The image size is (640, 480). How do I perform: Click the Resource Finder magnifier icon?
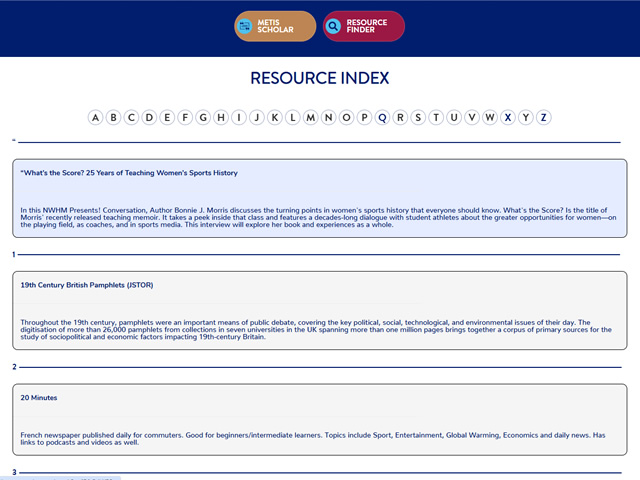[333, 27]
